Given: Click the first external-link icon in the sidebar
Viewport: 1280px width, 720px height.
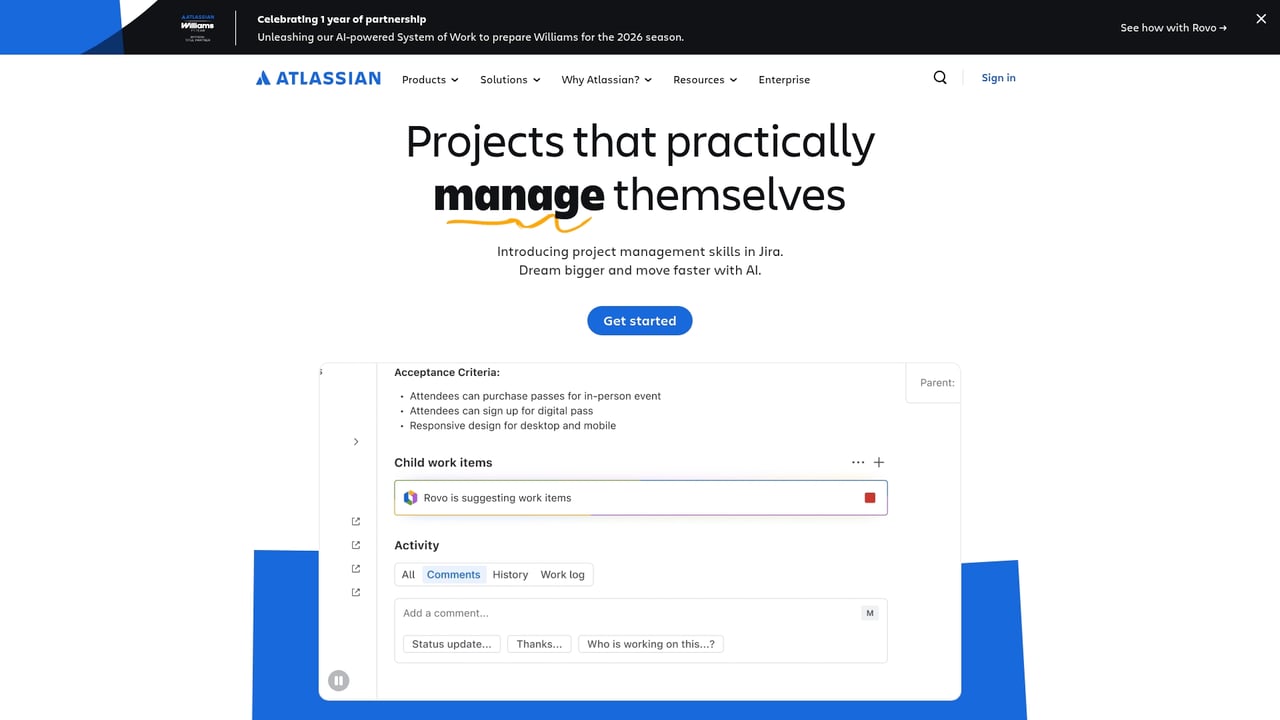Looking at the screenshot, I should coord(355,521).
